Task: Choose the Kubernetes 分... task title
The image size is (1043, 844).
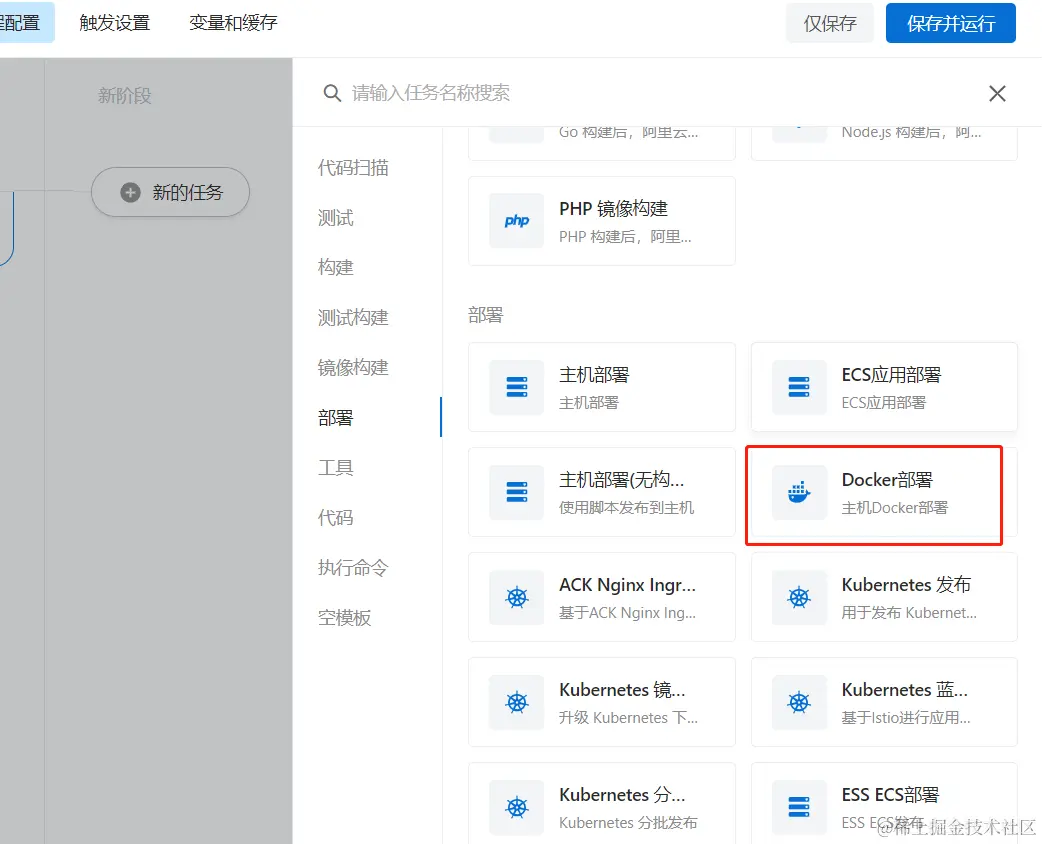Action: click(x=622, y=795)
